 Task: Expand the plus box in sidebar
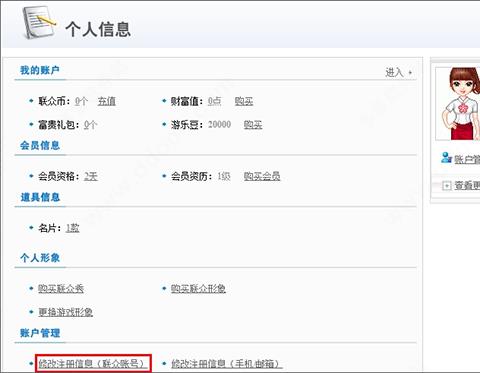447,185
